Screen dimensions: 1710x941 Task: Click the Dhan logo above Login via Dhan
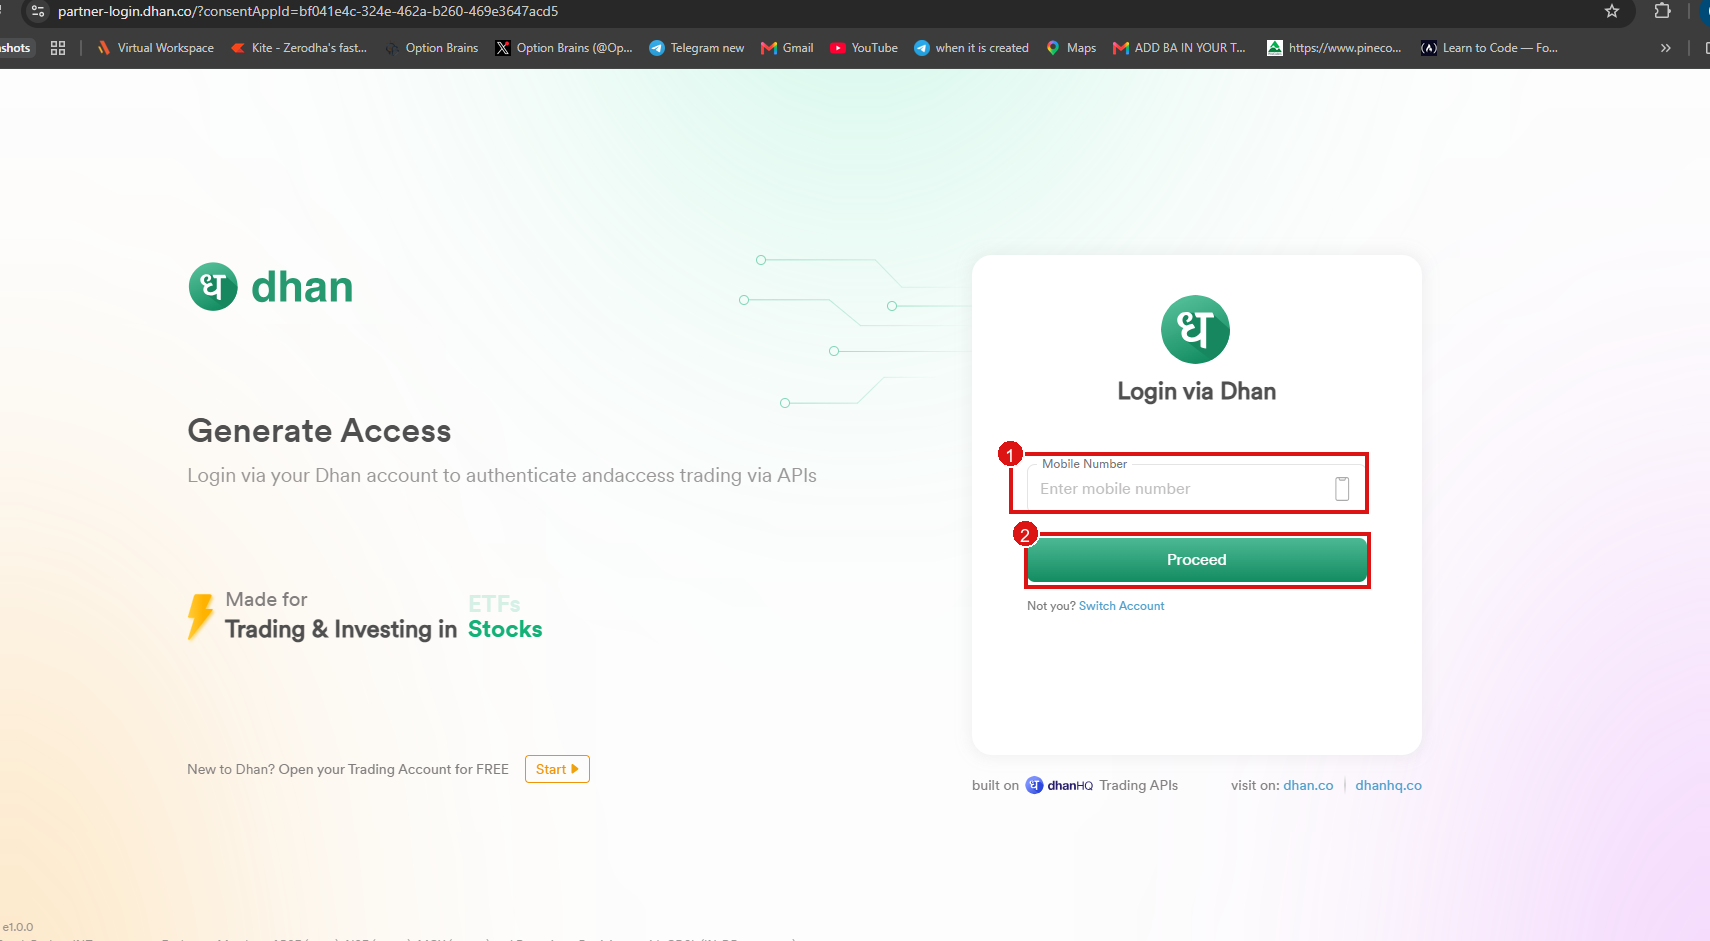[1195, 329]
